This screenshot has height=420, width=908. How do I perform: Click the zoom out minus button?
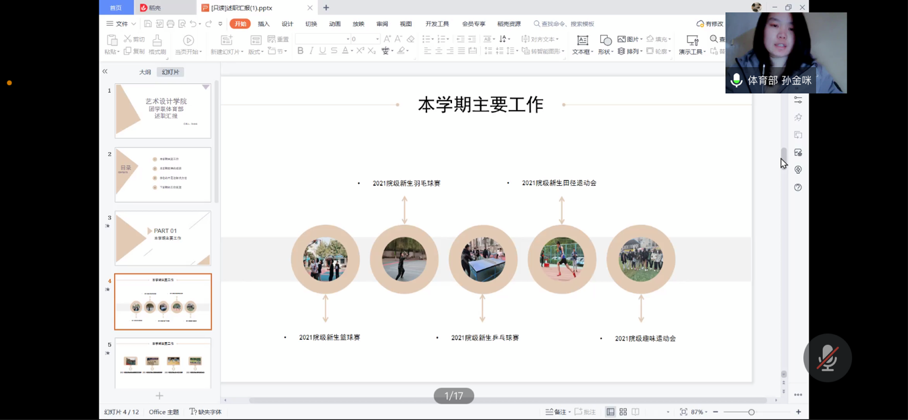pyautogui.click(x=716, y=412)
